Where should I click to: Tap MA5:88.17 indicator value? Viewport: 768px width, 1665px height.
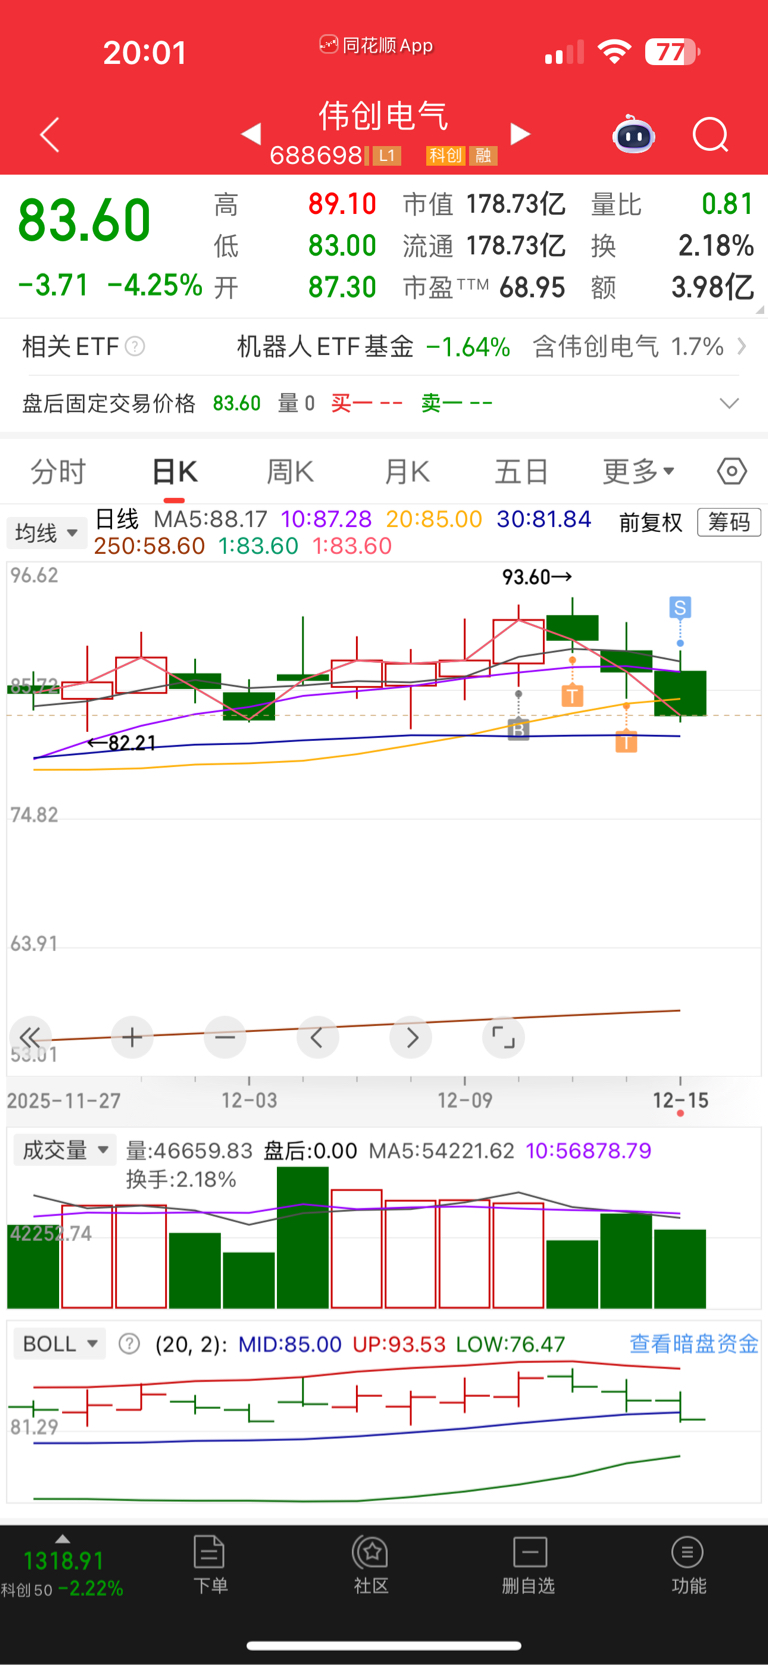coord(210,519)
